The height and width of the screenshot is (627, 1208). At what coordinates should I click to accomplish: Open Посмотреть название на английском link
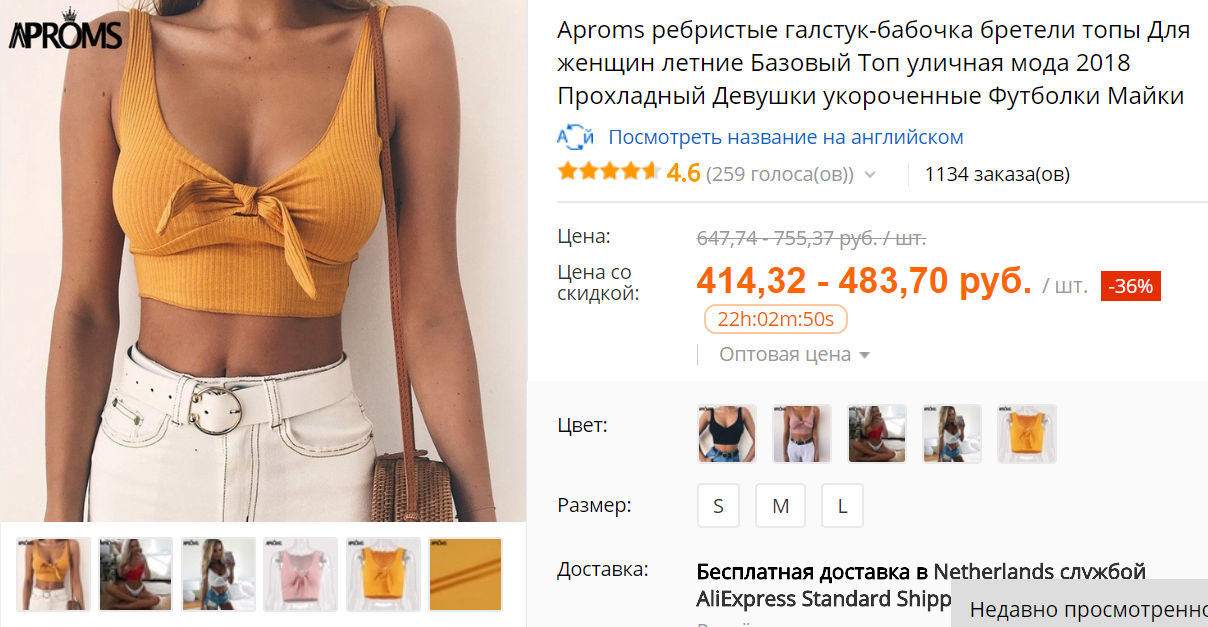(x=786, y=137)
